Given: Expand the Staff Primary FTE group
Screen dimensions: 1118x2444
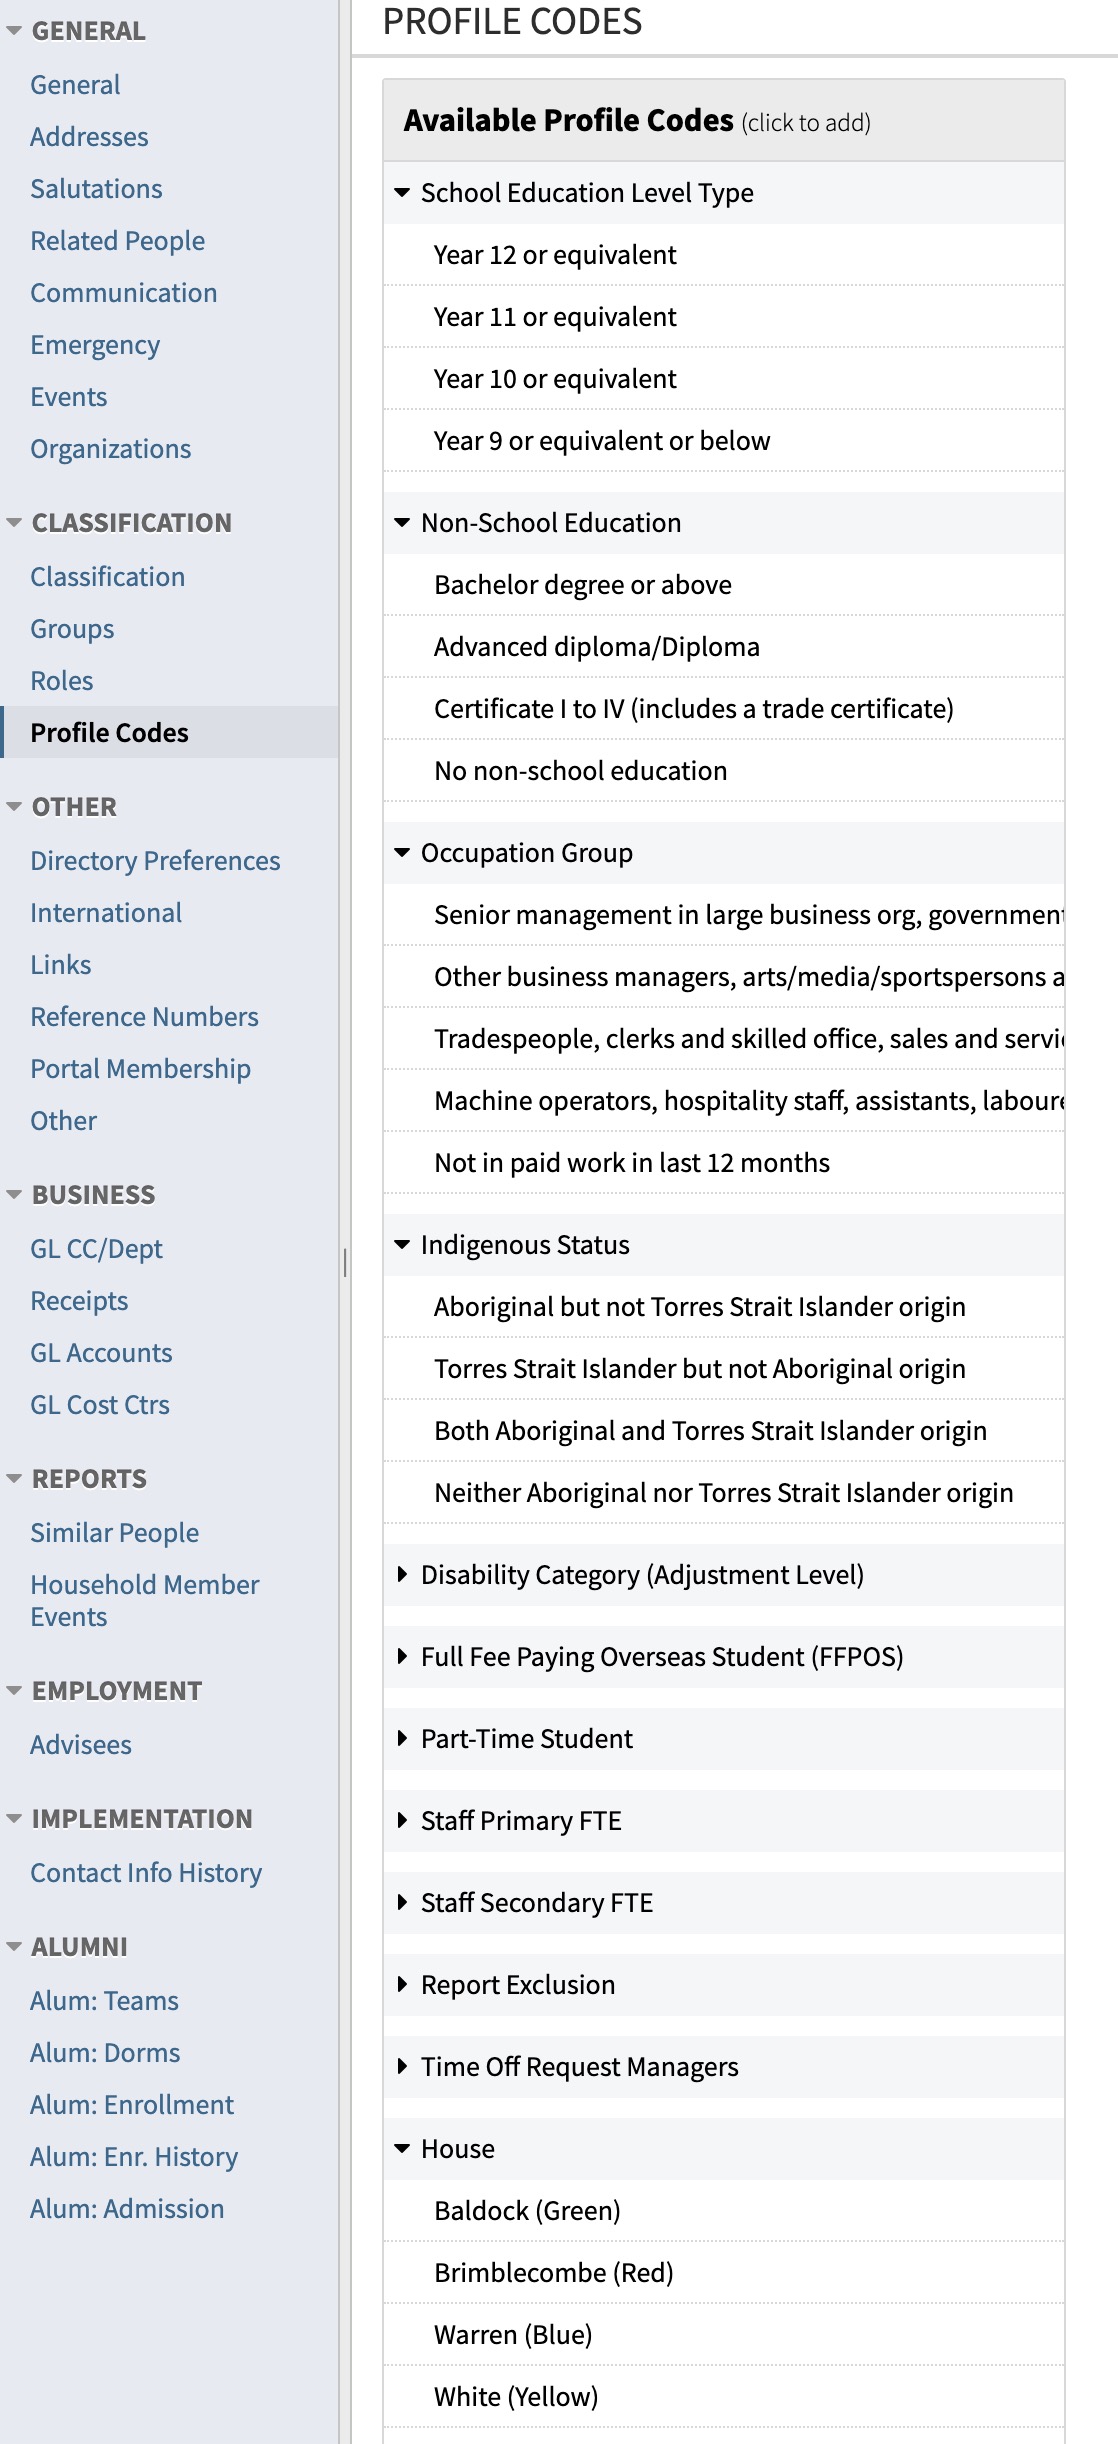Looking at the screenshot, I should pos(403,1821).
